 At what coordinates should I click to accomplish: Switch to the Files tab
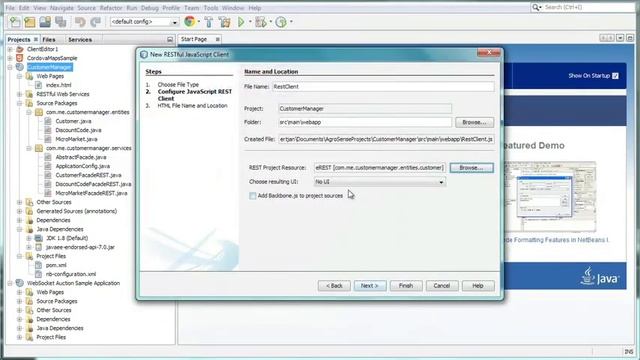(x=49, y=40)
